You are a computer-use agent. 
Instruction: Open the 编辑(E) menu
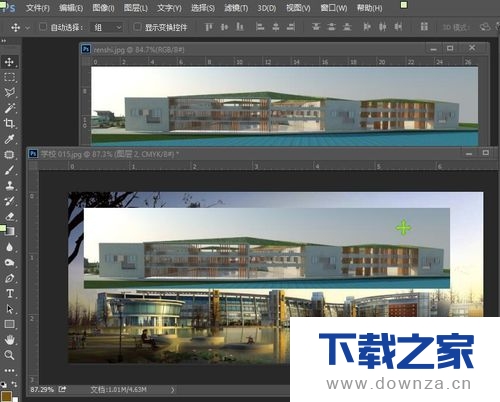[x=71, y=8]
